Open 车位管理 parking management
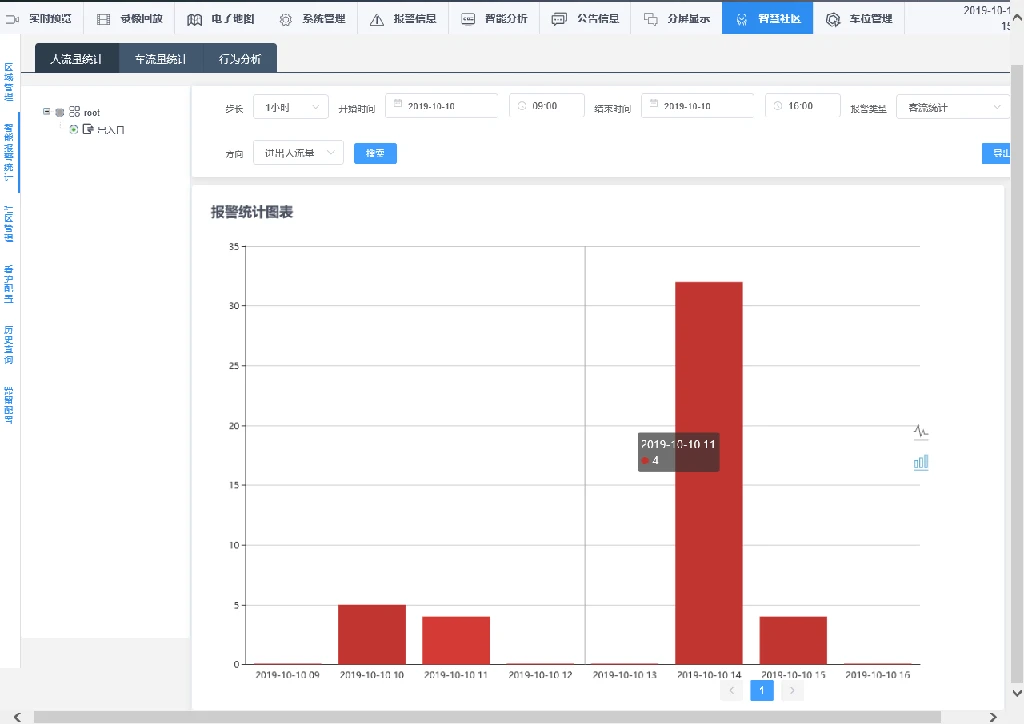The image size is (1024, 724). coord(859,19)
